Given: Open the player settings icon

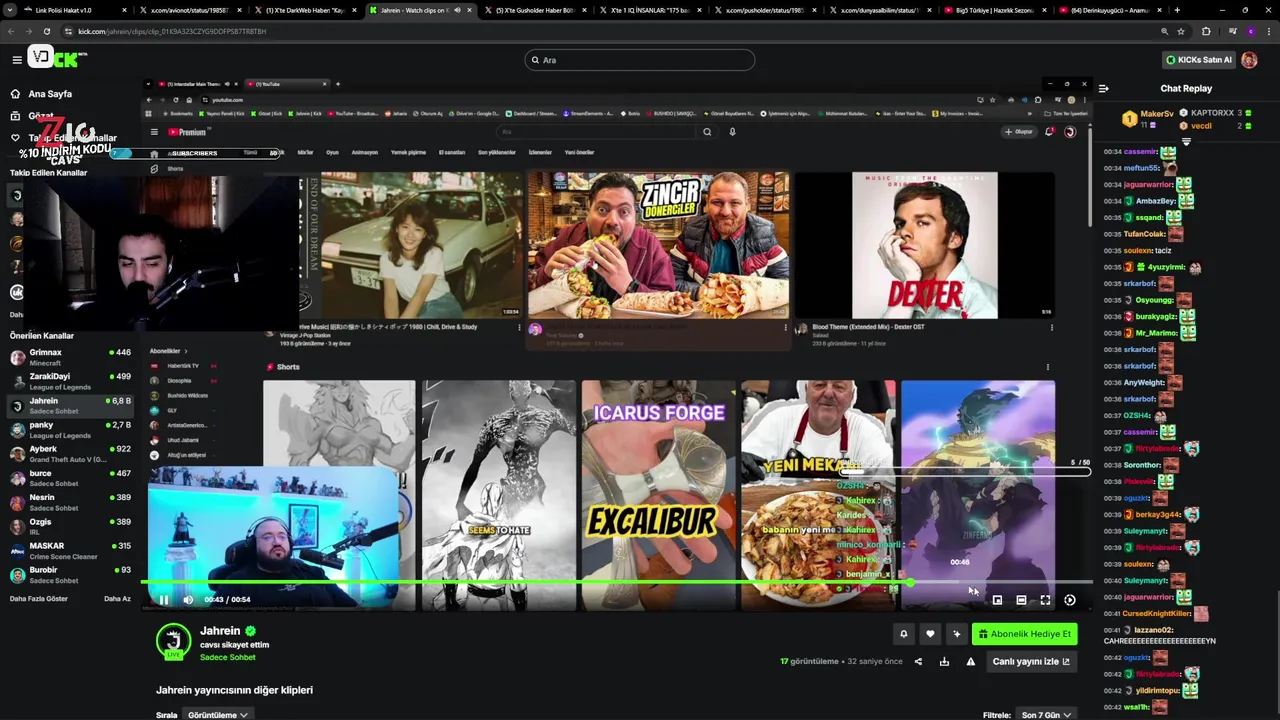Looking at the screenshot, I should click(1070, 600).
